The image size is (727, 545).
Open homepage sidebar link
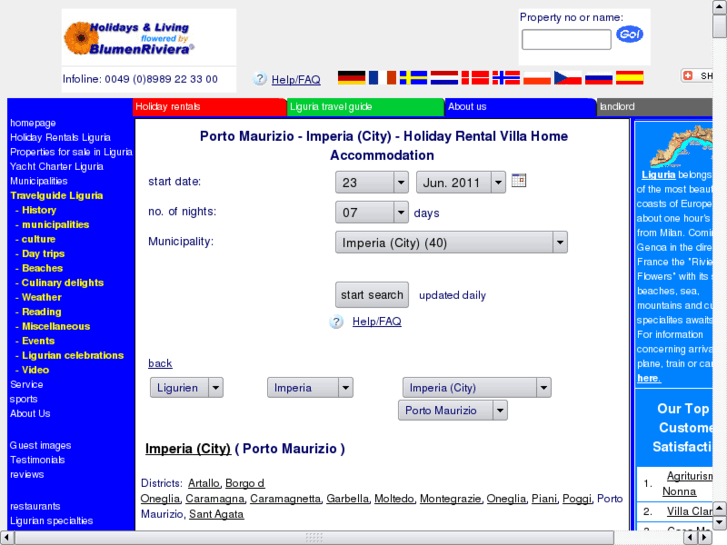point(33,123)
